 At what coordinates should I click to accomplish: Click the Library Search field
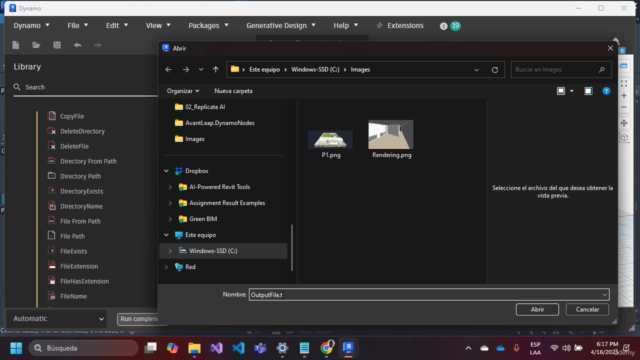pyautogui.click(x=85, y=87)
